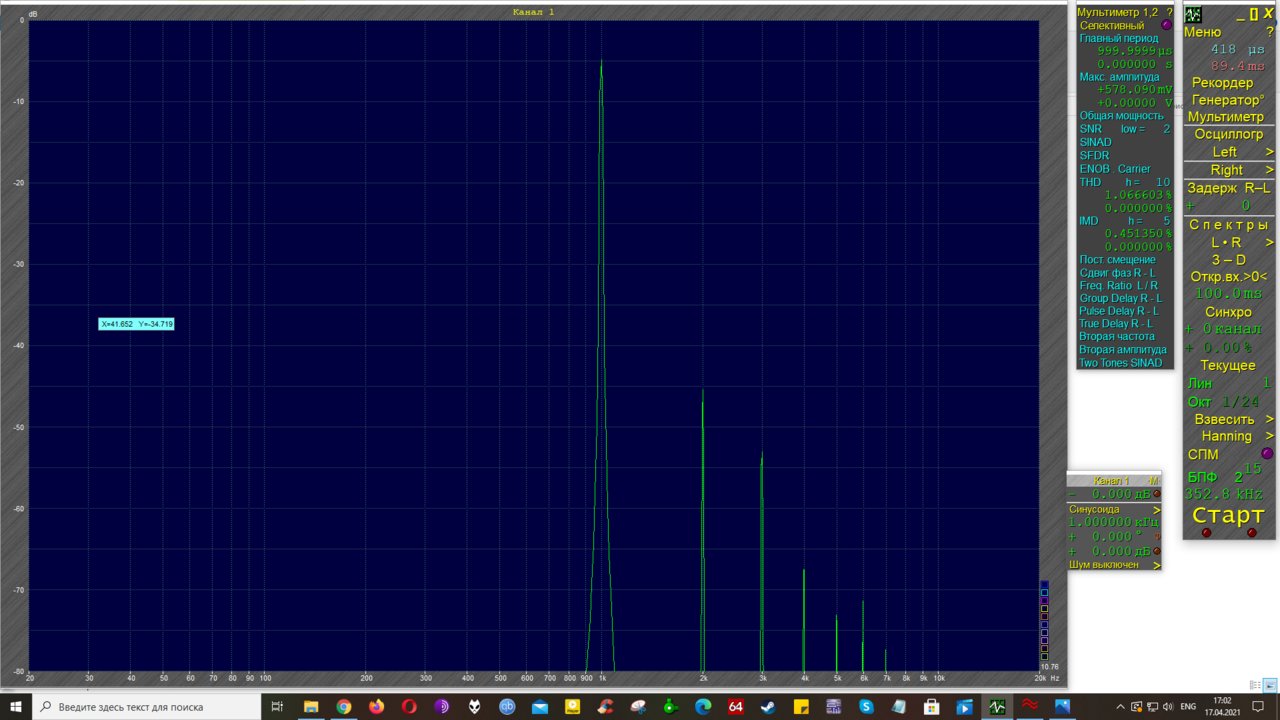Open Google Chrome from the taskbar
1280x720 pixels.
(x=343, y=707)
